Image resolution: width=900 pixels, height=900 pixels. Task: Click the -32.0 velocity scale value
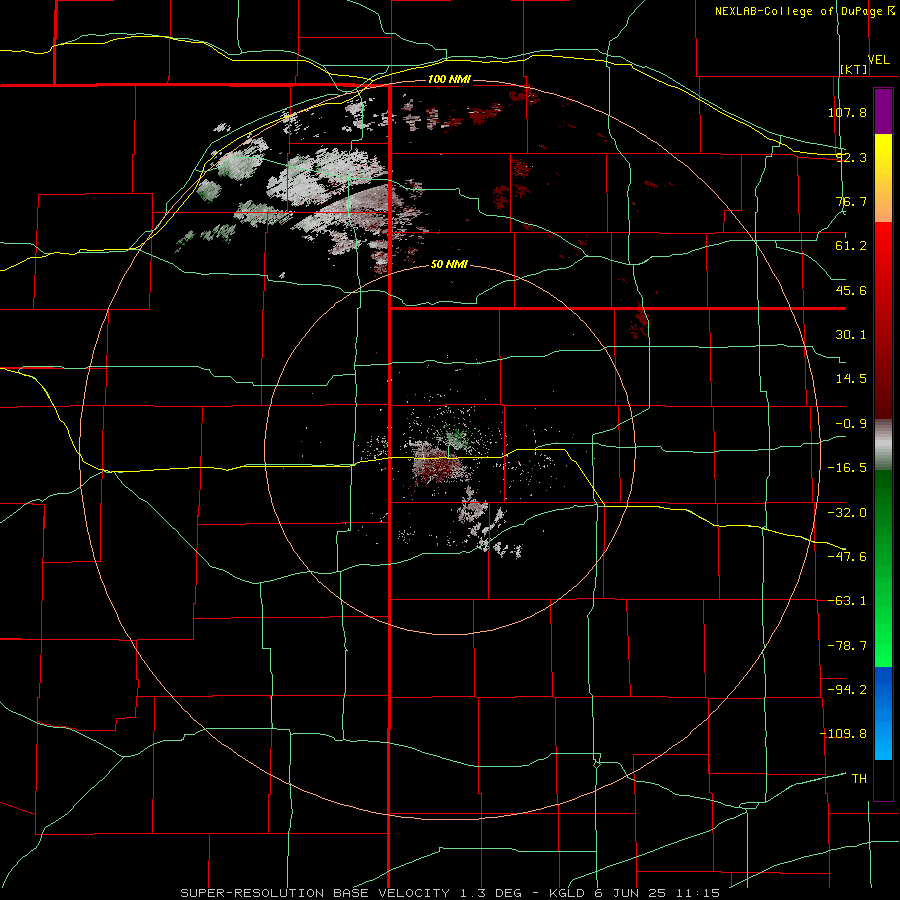pos(847,513)
